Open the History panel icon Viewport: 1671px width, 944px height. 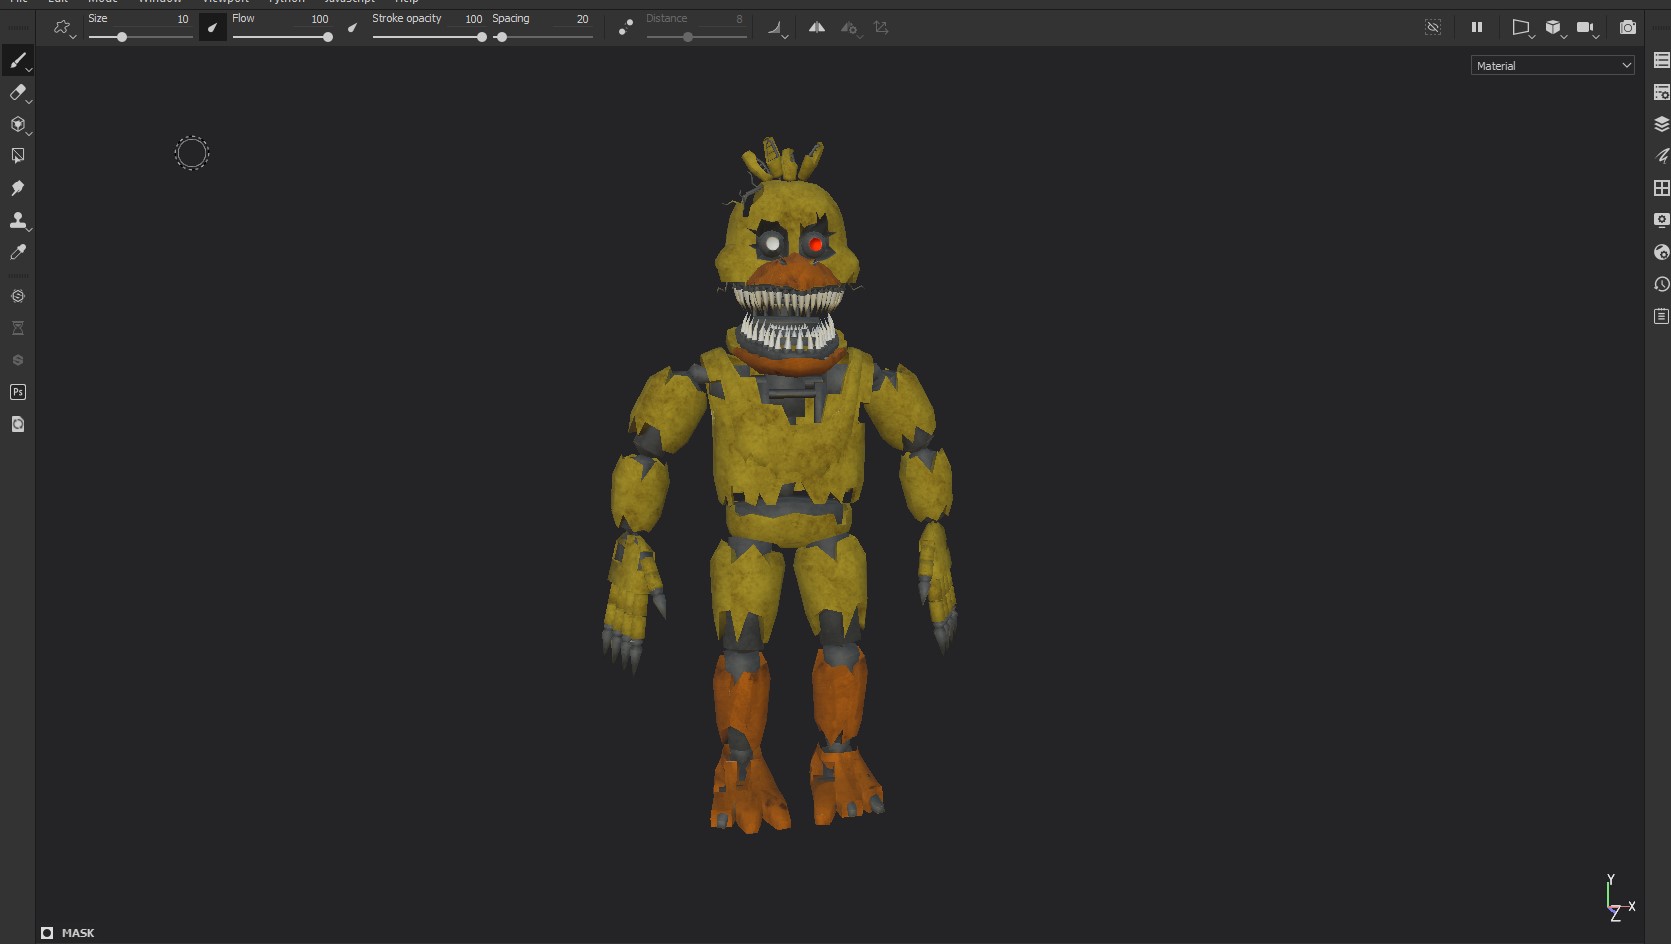click(x=1661, y=284)
